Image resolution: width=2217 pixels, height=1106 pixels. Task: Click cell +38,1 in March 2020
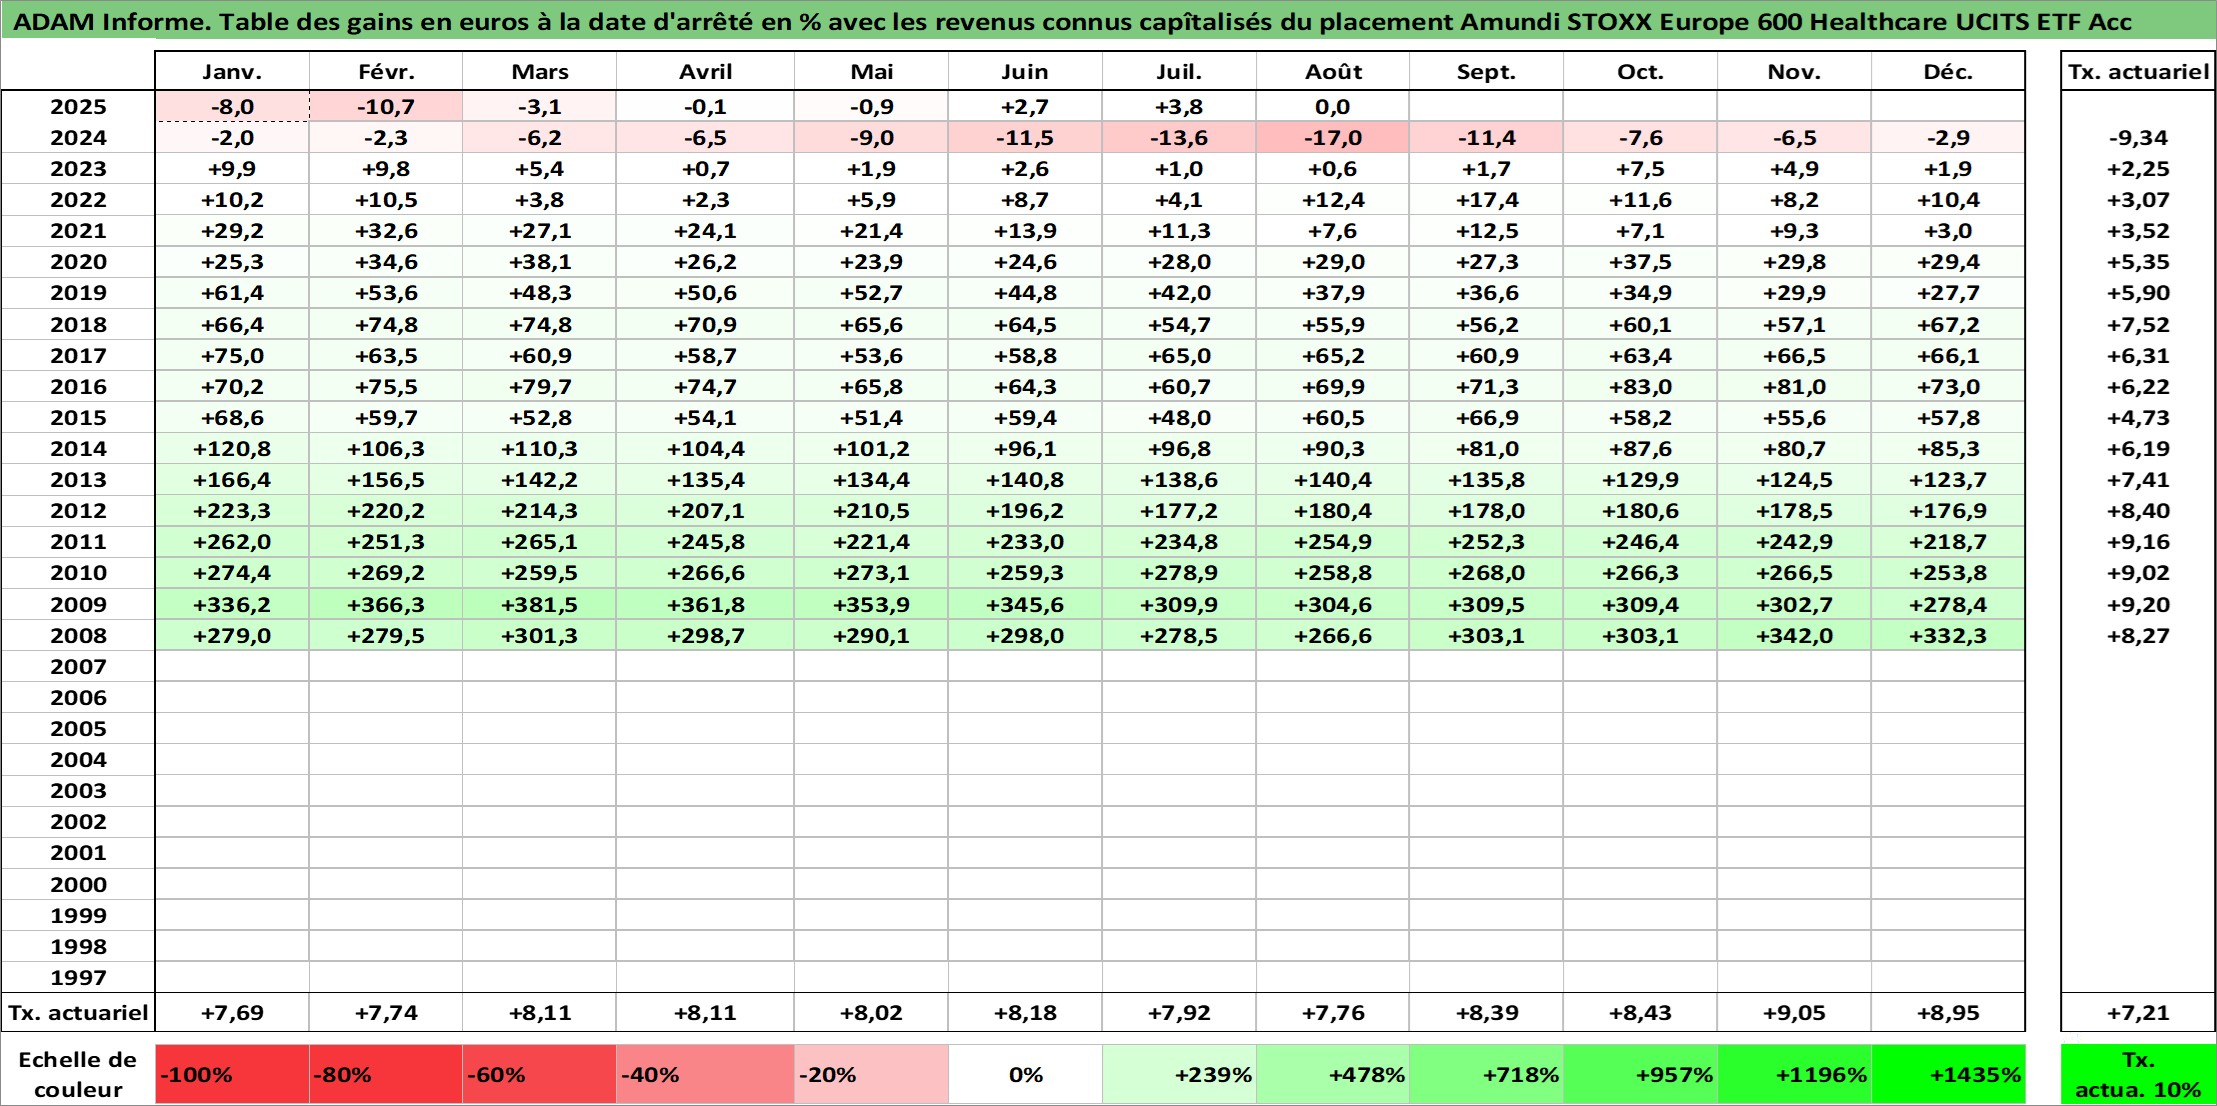[539, 262]
